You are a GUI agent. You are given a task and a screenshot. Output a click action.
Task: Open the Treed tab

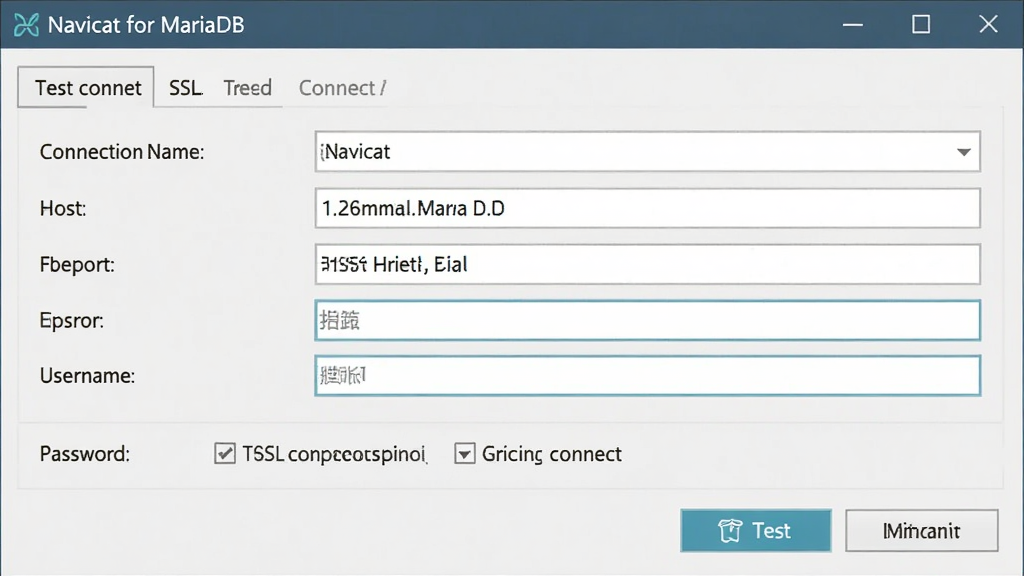coord(248,88)
